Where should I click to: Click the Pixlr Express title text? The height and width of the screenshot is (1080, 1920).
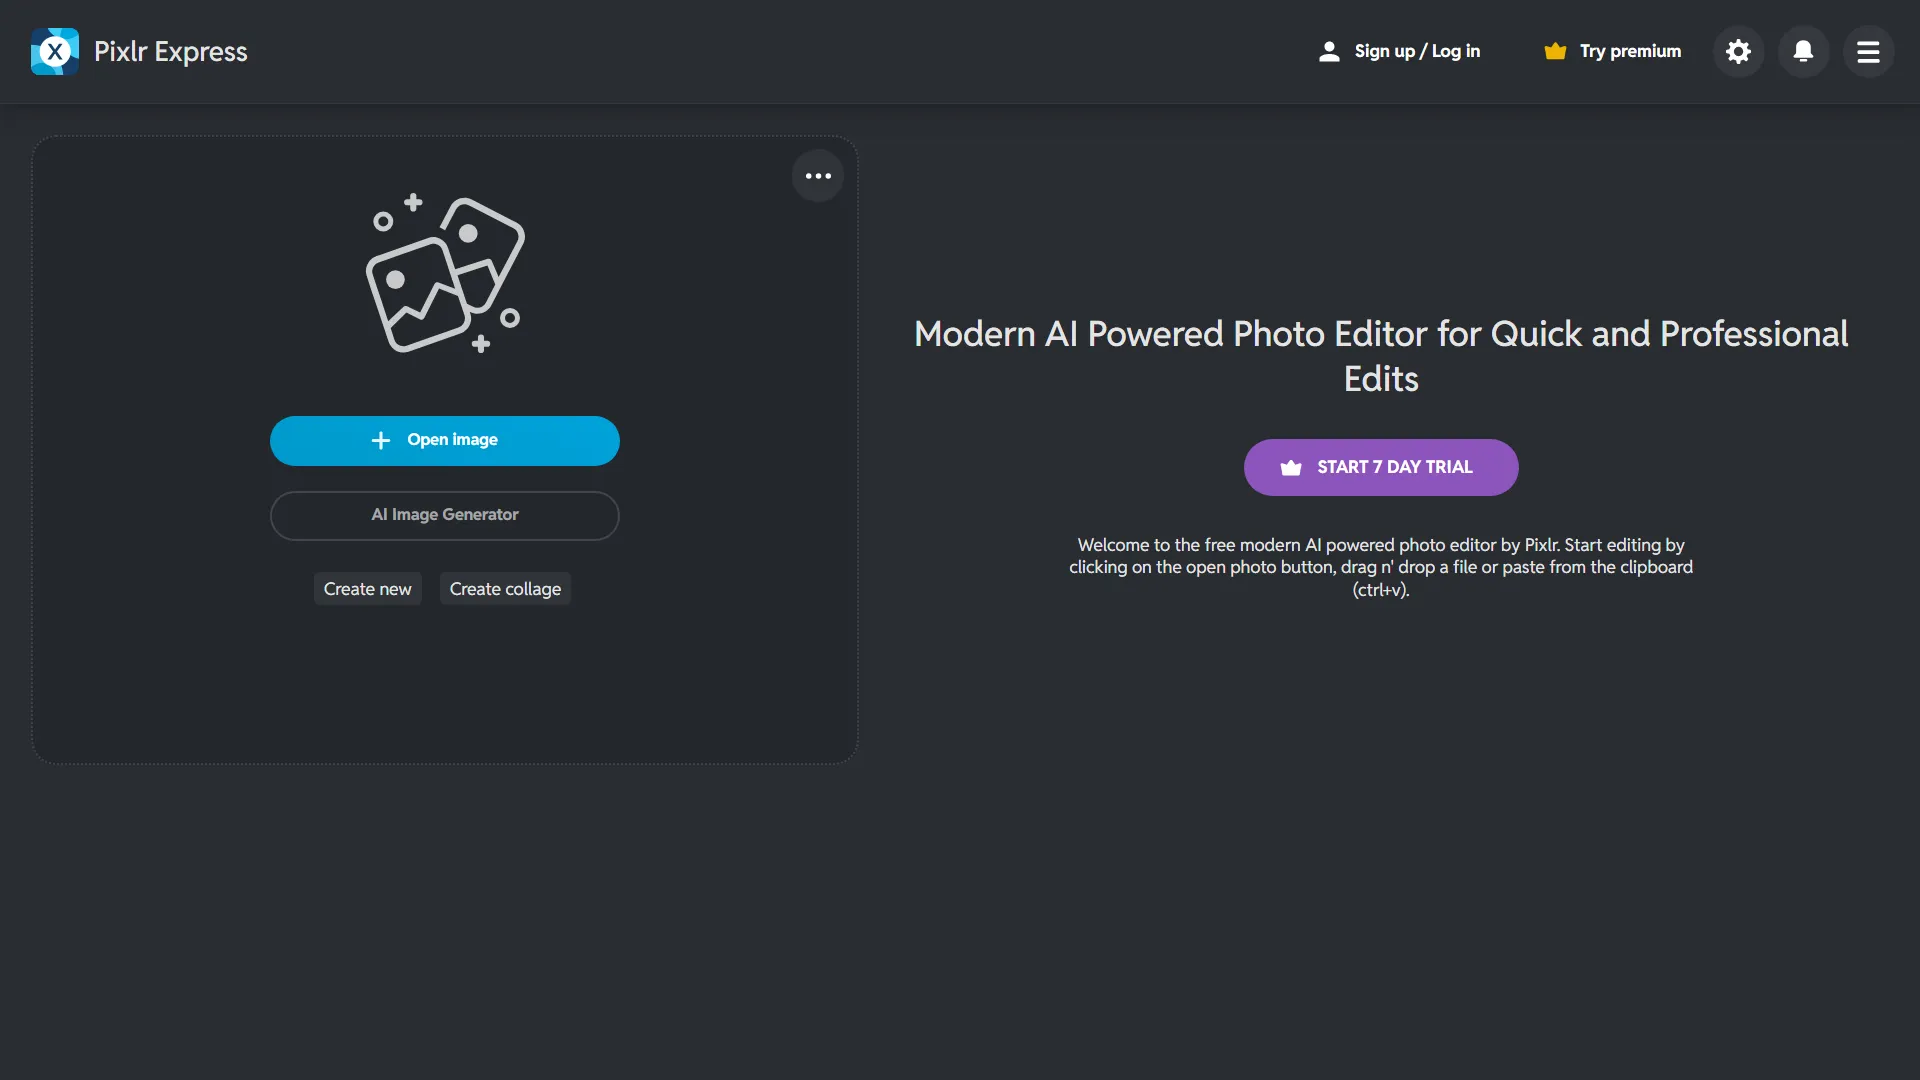pyautogui.click(x=171, y=51)
